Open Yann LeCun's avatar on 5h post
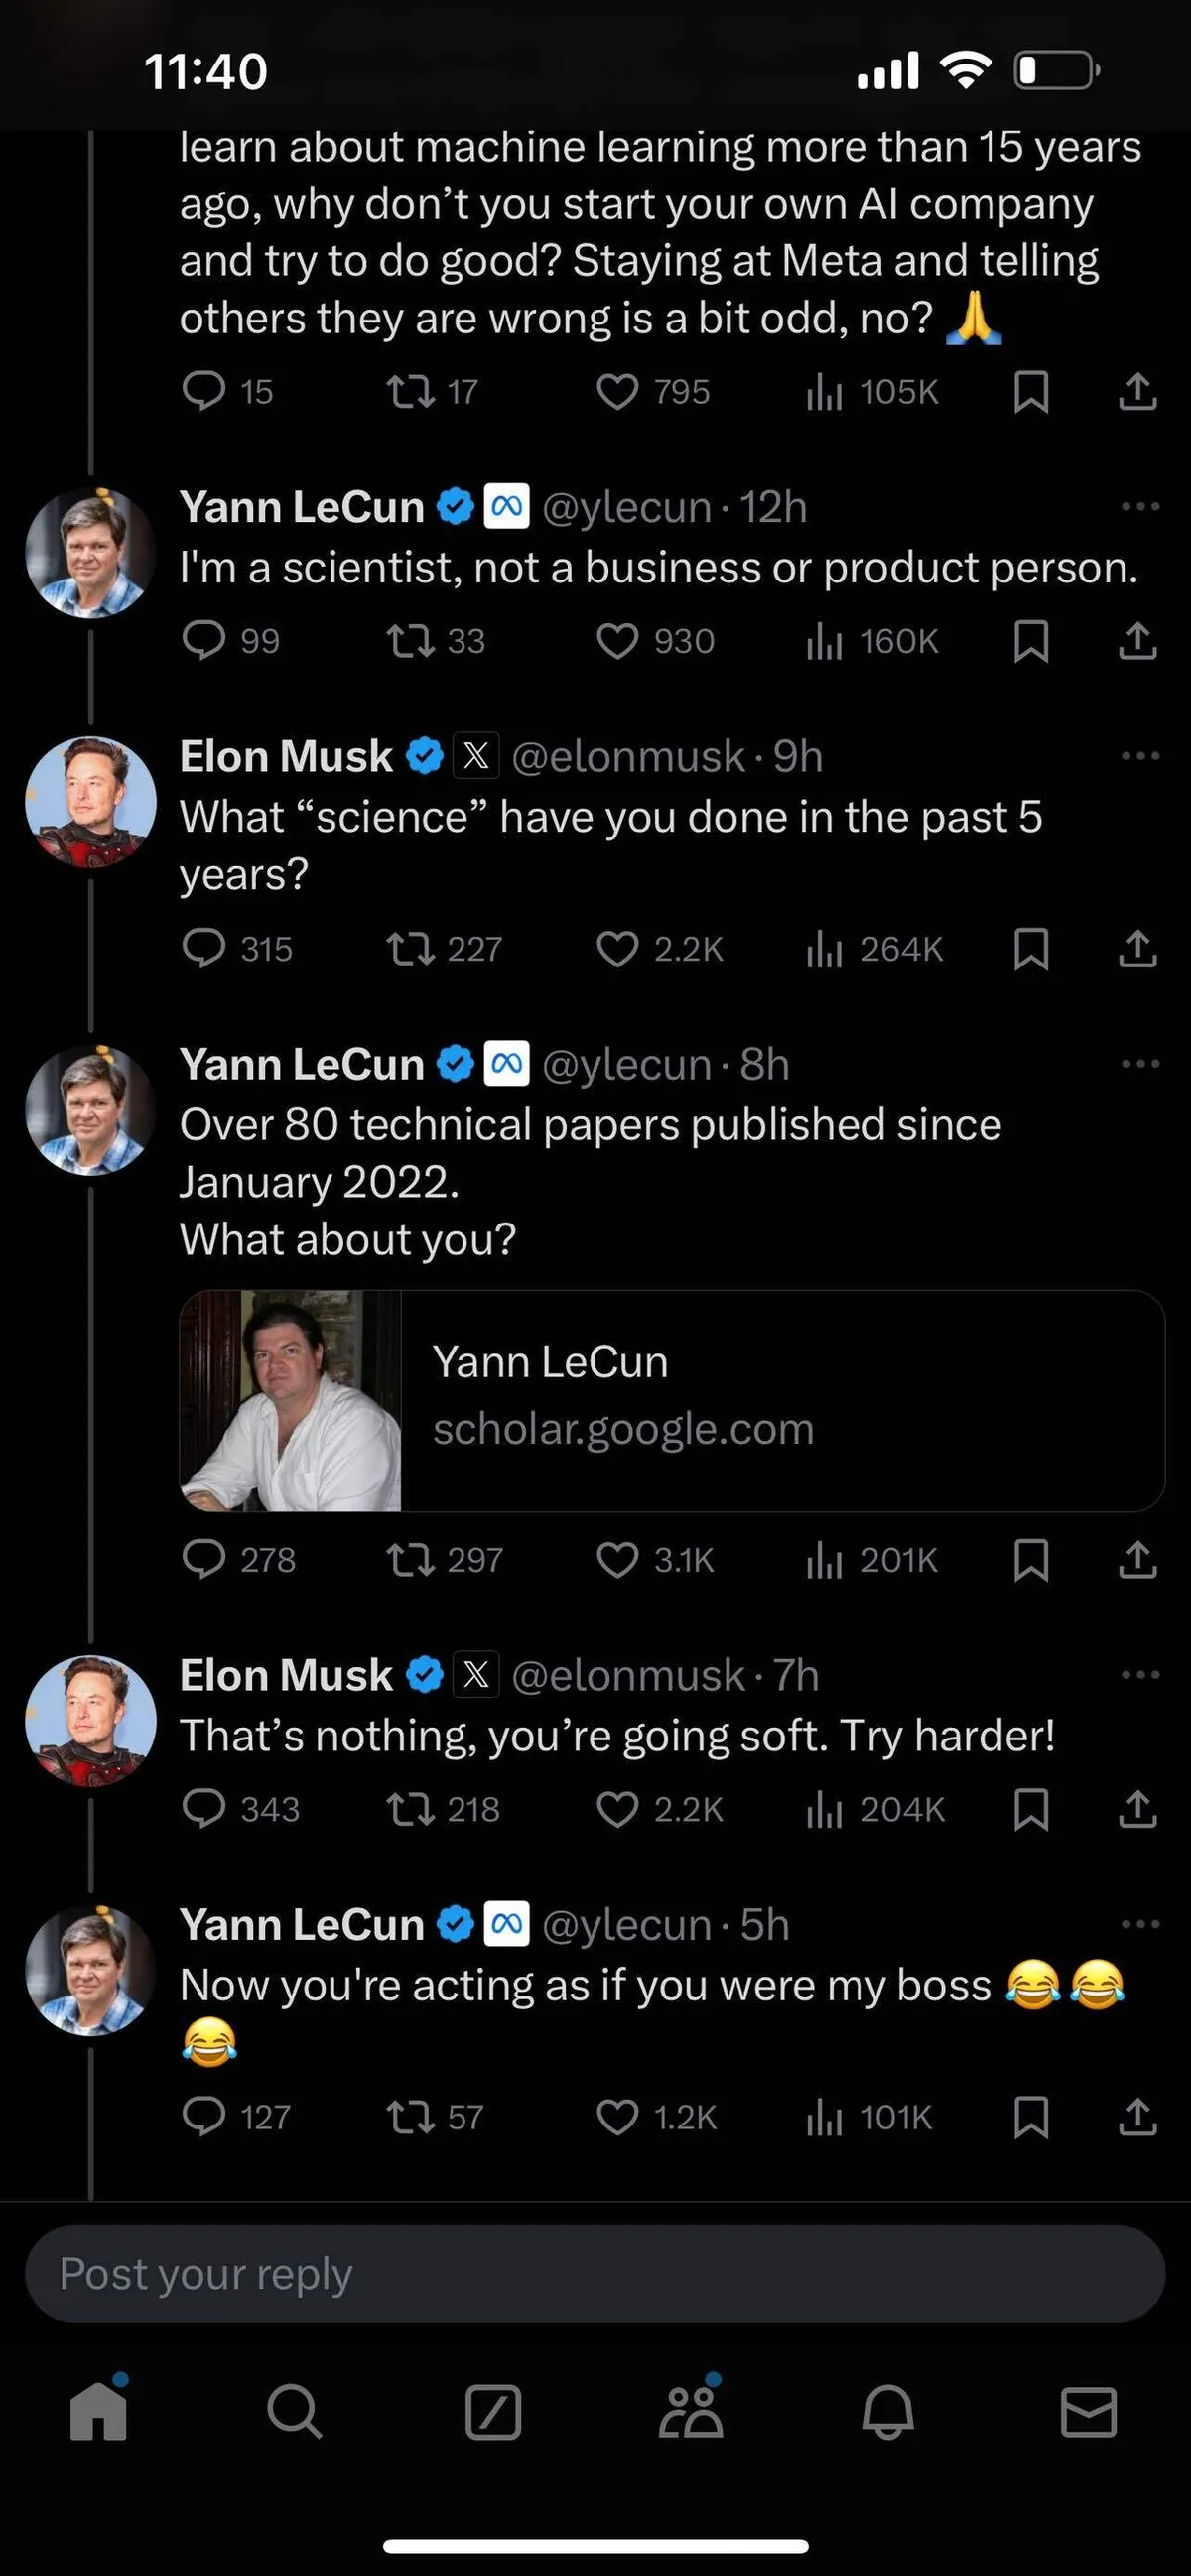Viewport: 1191px width, 2576px height. pyautogui.click(x=90, y=1971)
